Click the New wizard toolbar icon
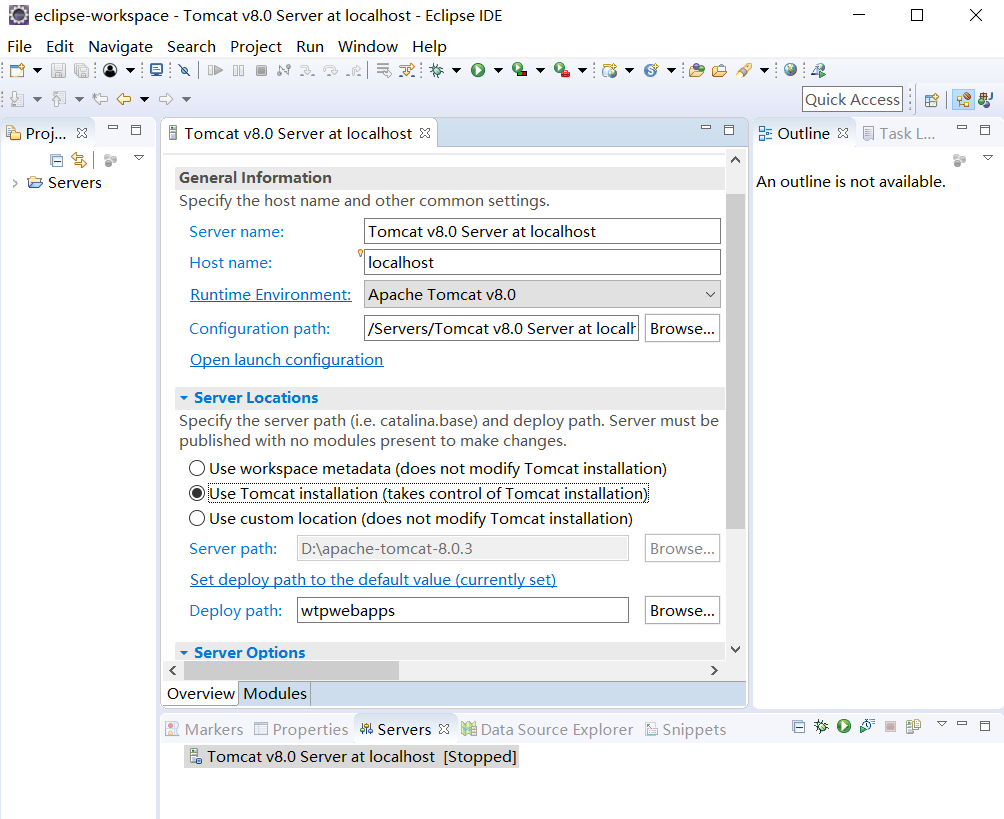The image size is (1004, 819). click(17, 70)
